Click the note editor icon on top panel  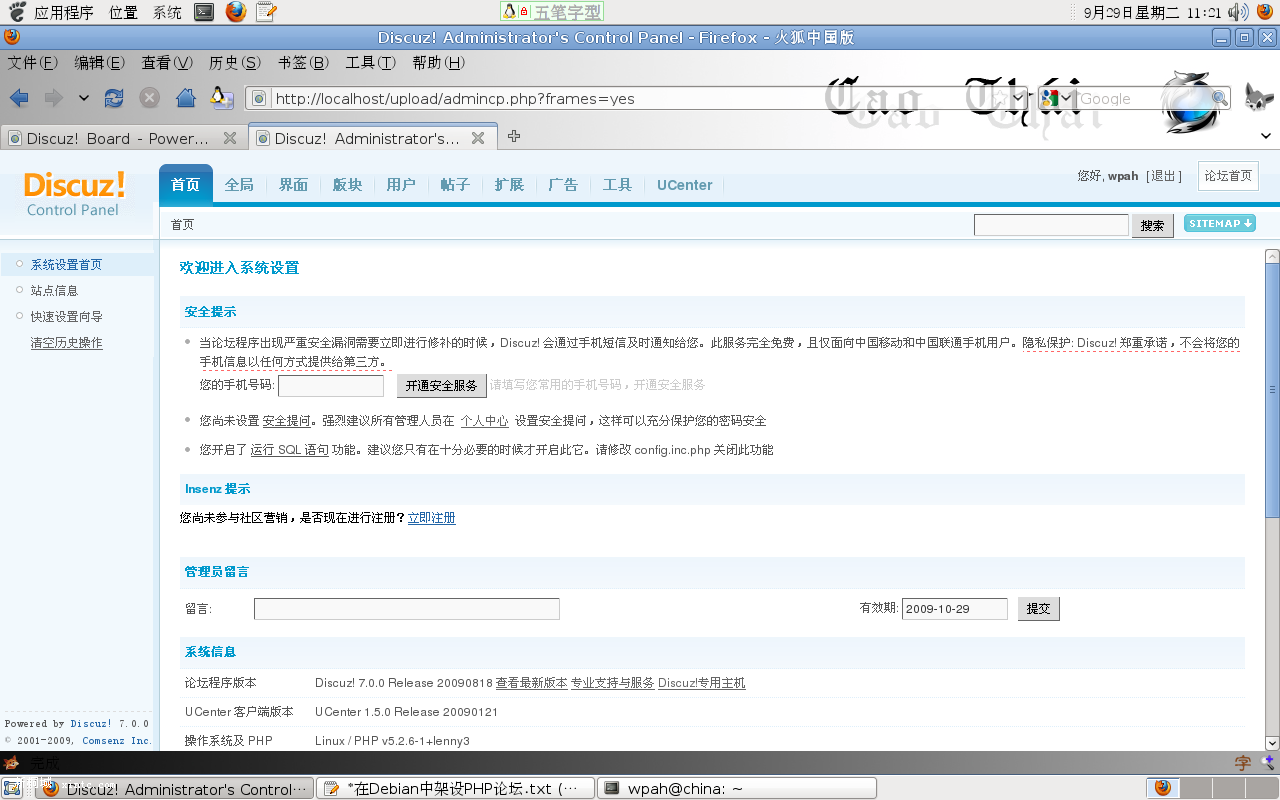coord(266,11)
